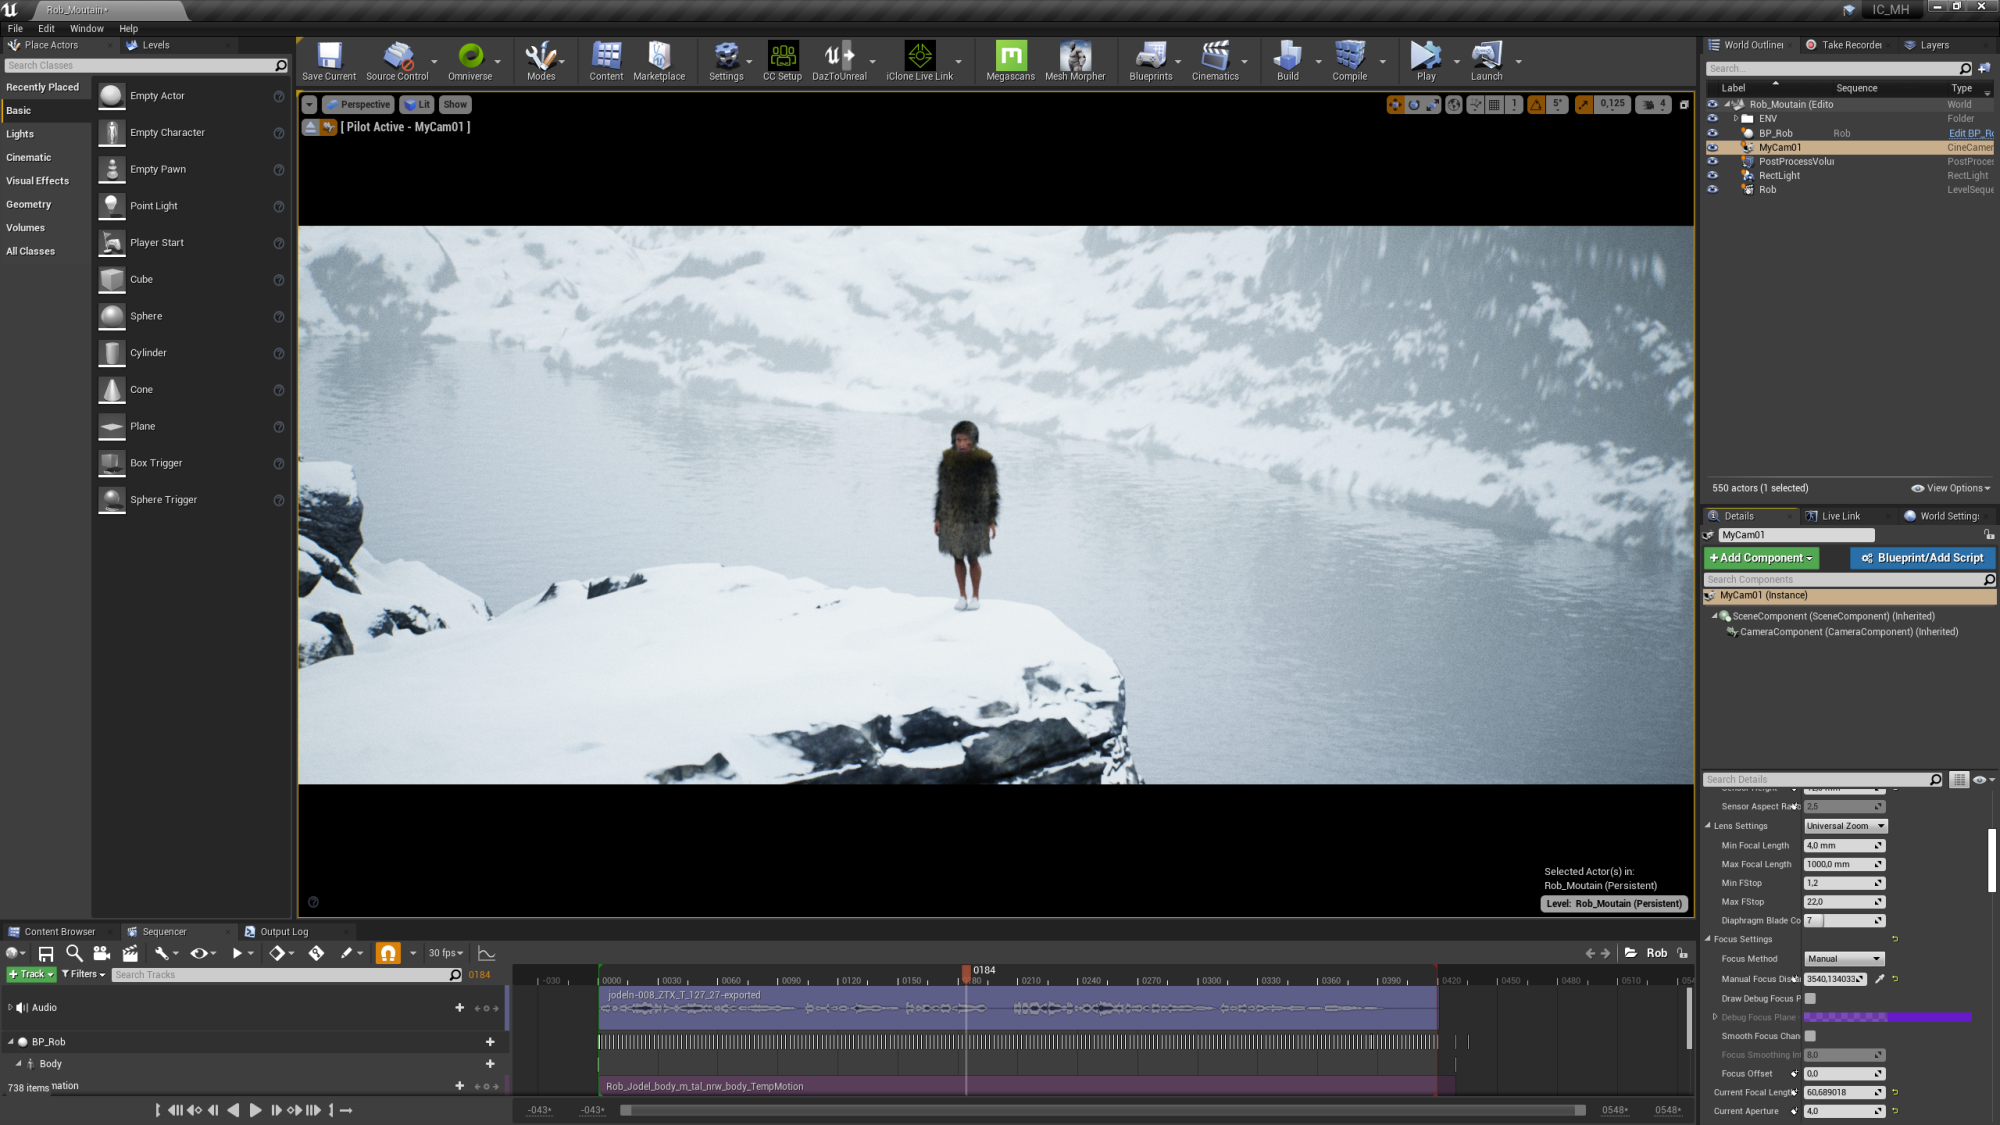Expand the Audio track in Sequencer
Screen dimensions: 2000x1125
coord(10,1007)
